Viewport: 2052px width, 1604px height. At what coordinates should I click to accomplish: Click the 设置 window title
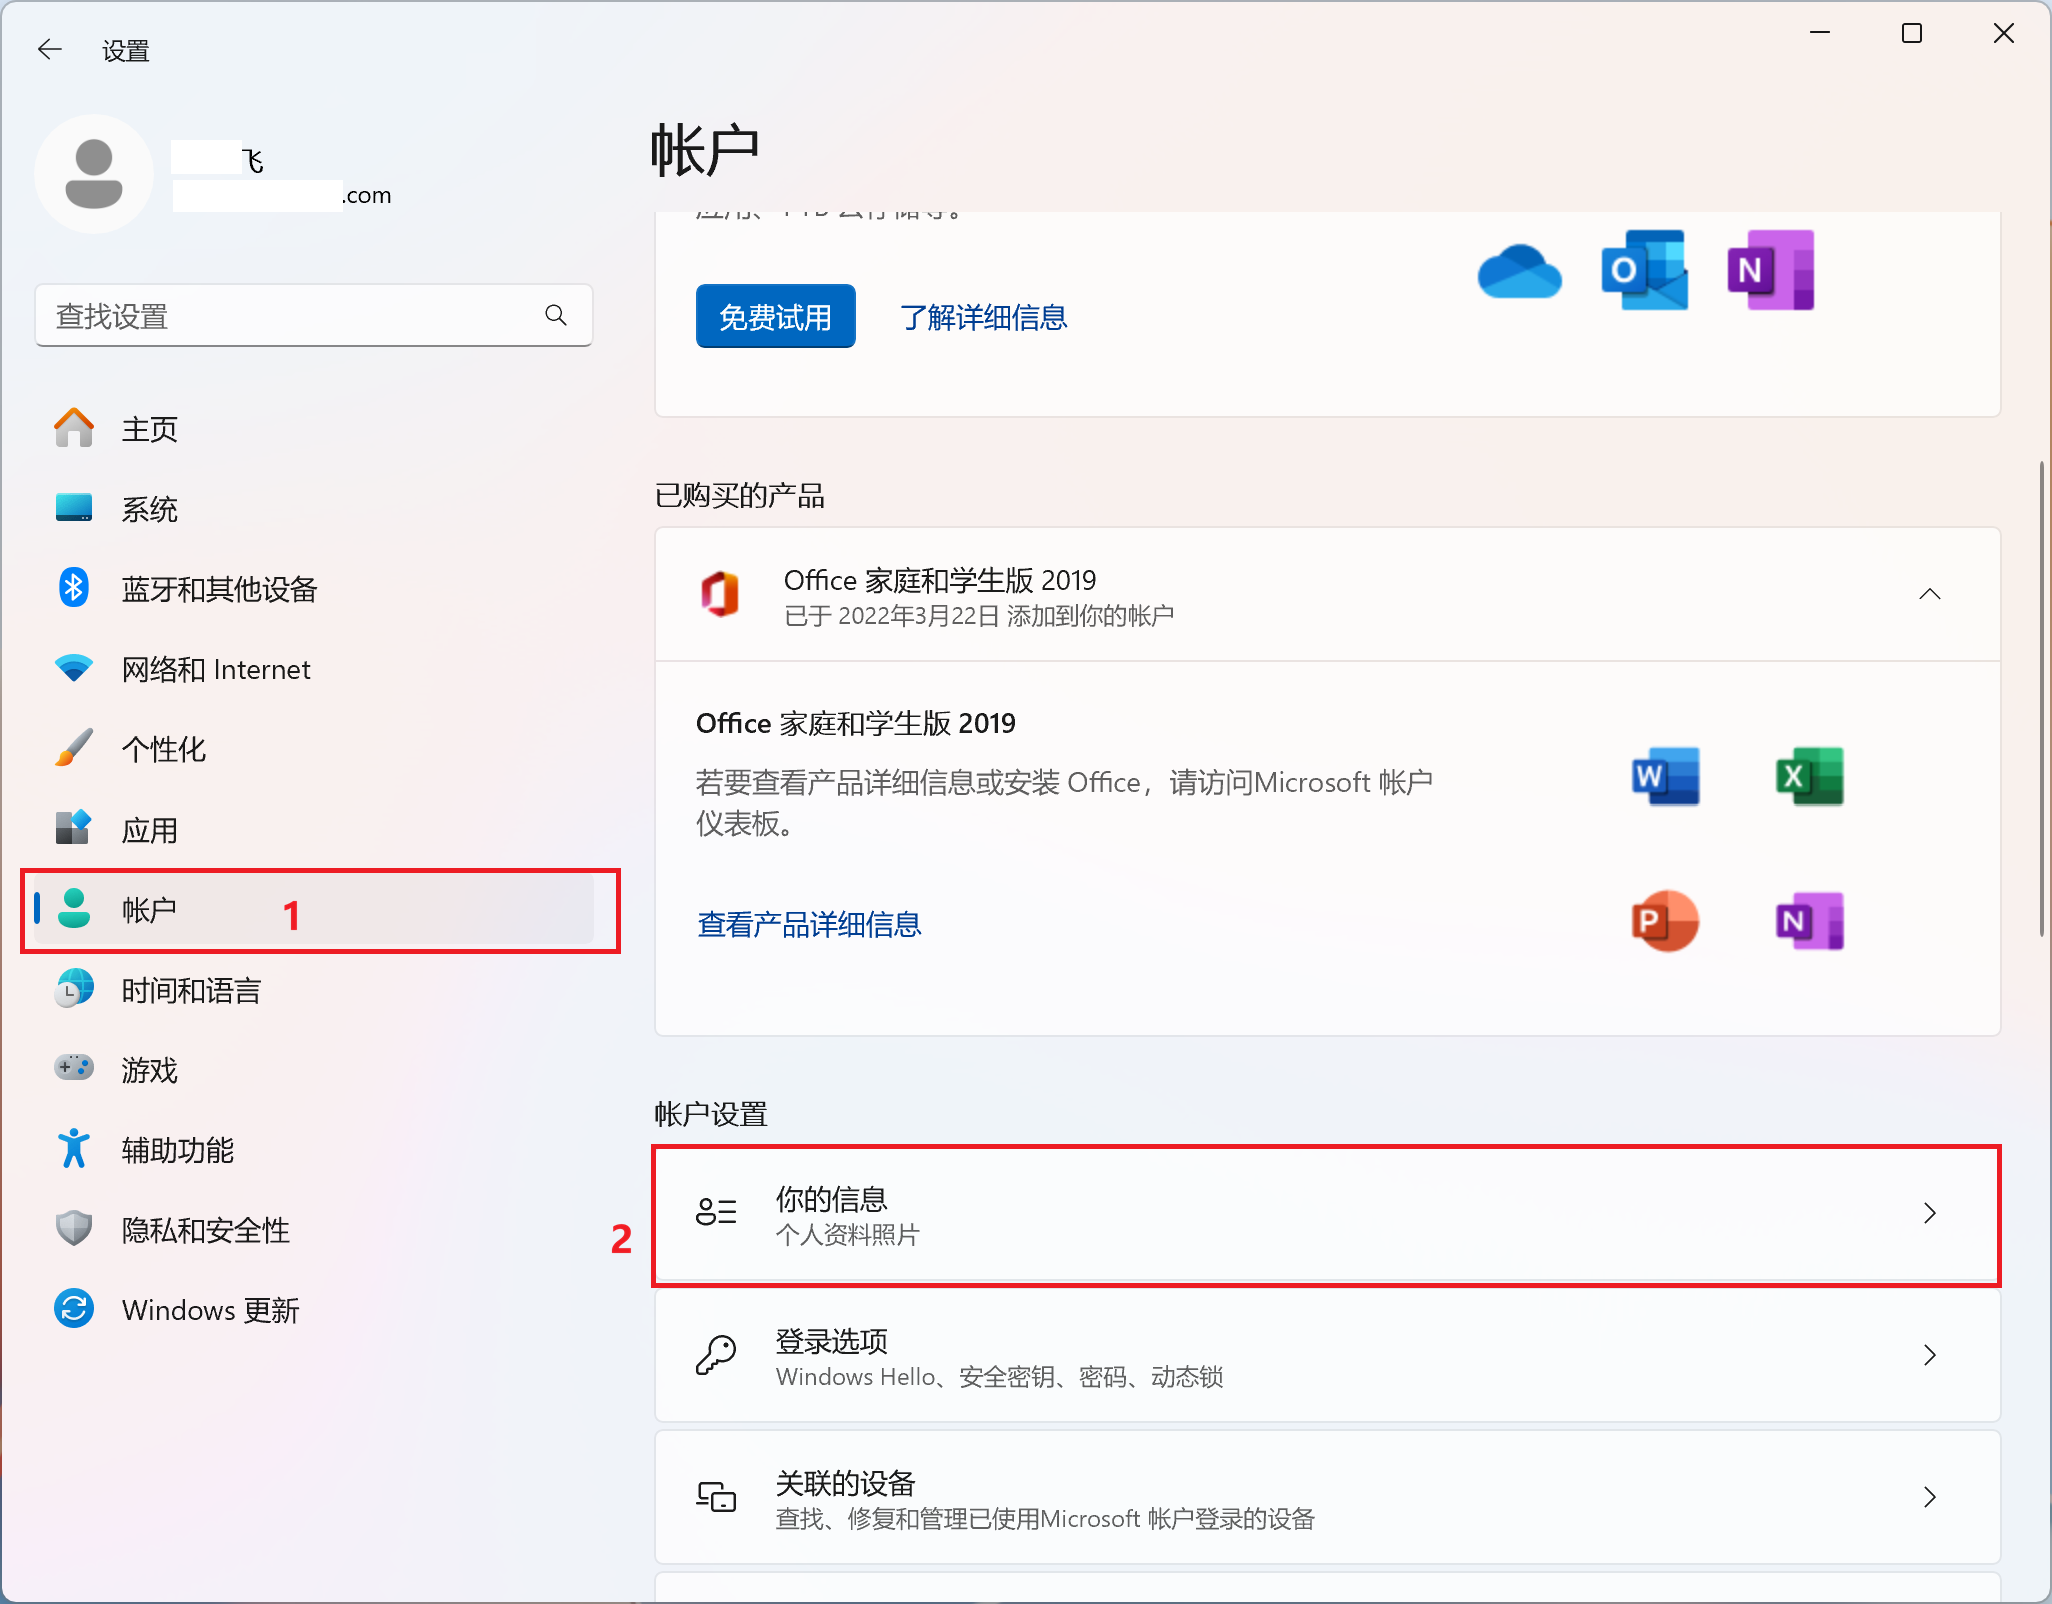point(126,51)
